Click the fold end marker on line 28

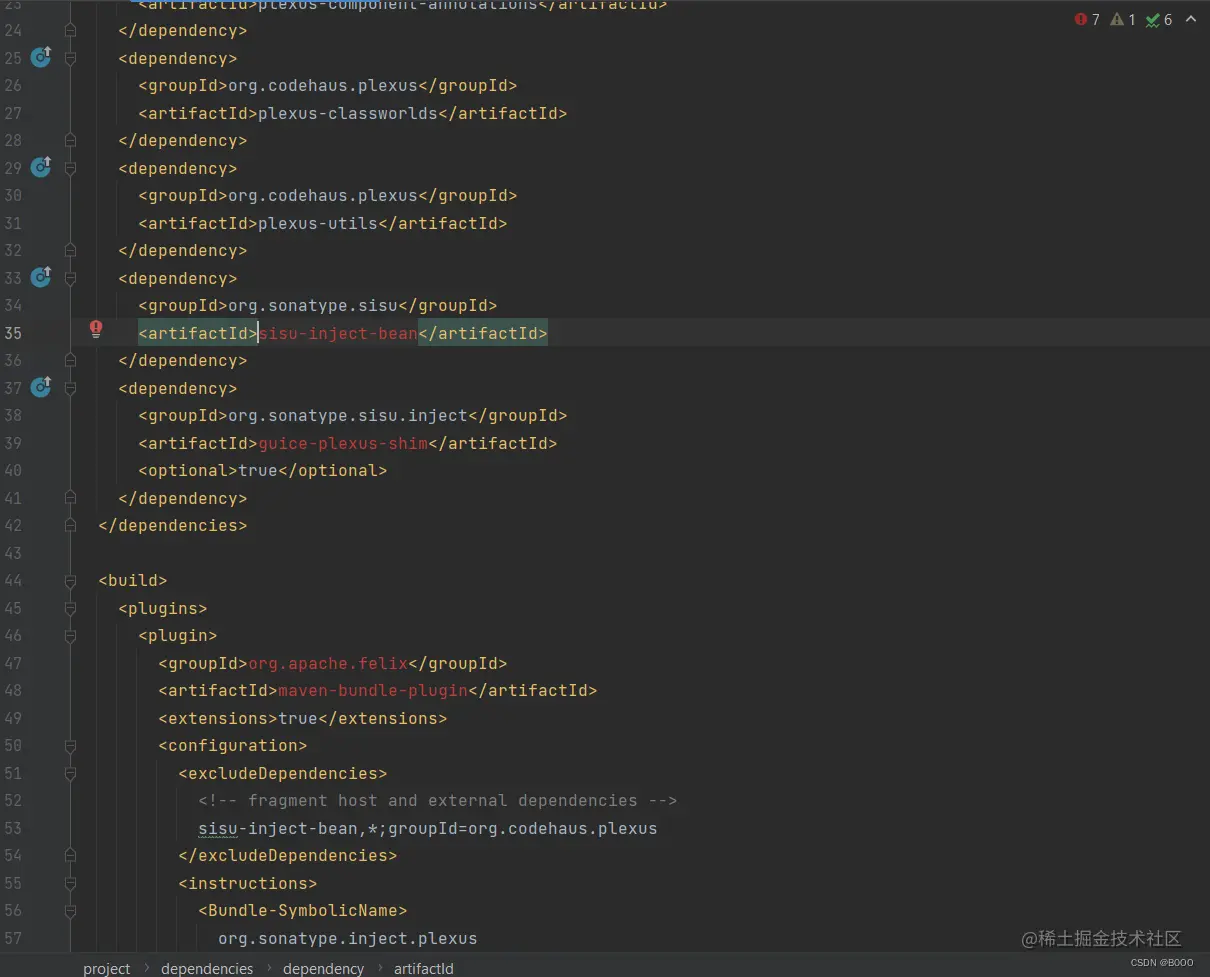[70, 140]
